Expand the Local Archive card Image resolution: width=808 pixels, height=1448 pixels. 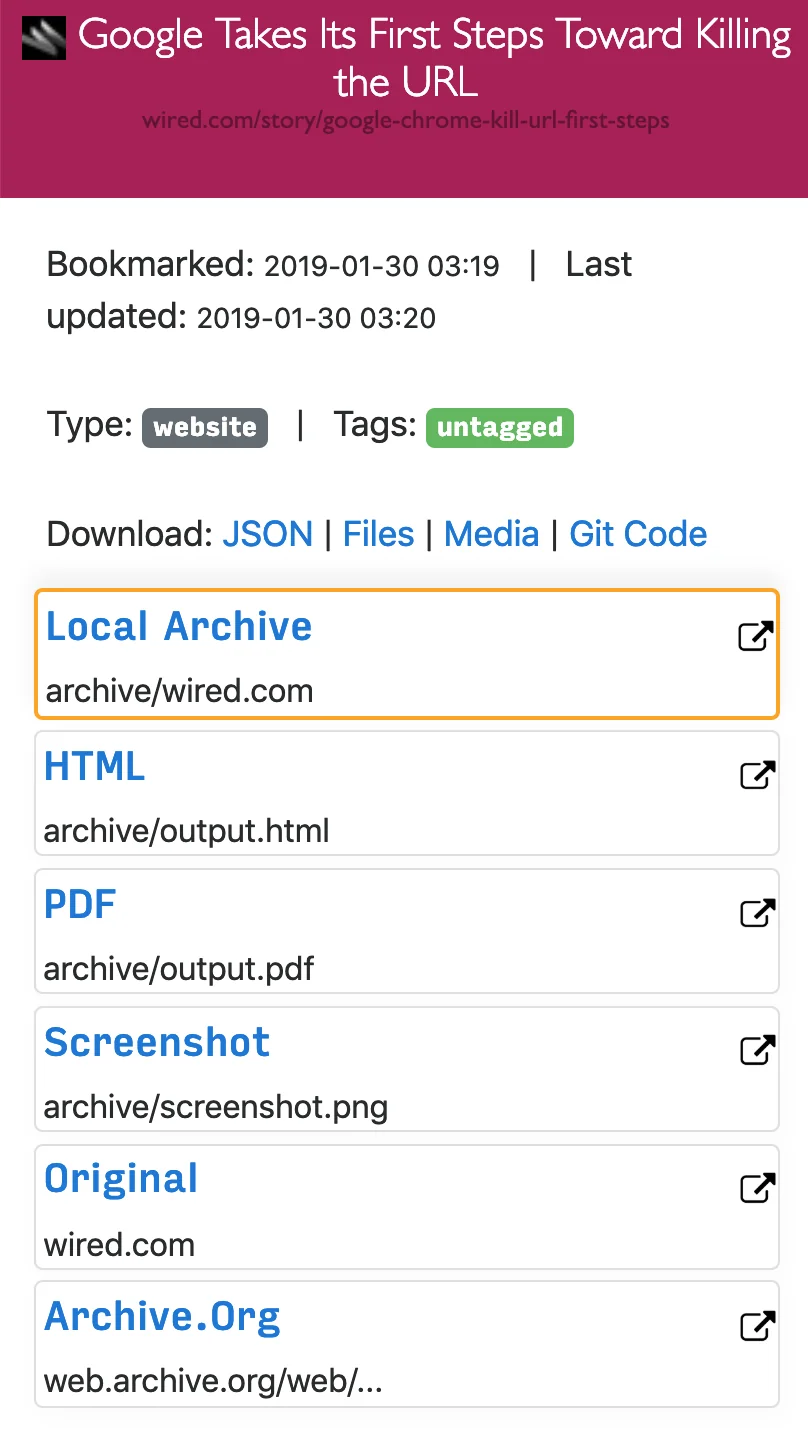point(178,626)
